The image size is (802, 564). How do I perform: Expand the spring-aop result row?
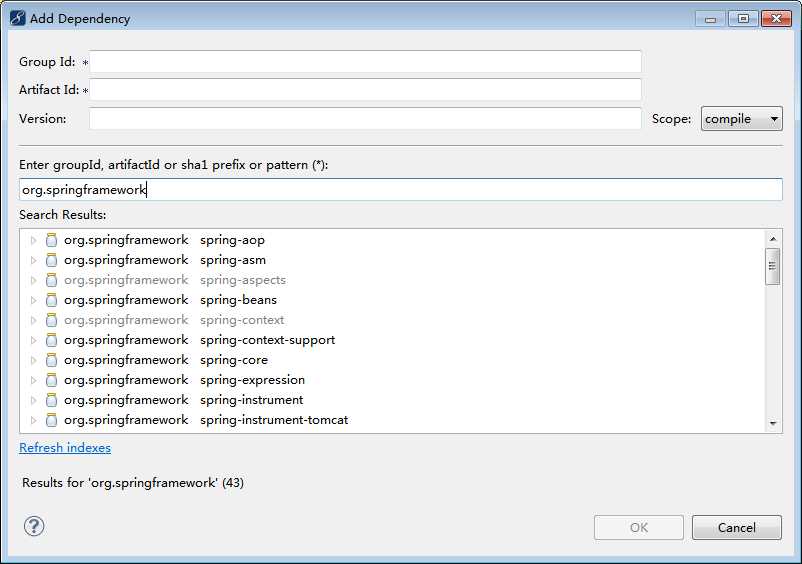click(33, 240)
